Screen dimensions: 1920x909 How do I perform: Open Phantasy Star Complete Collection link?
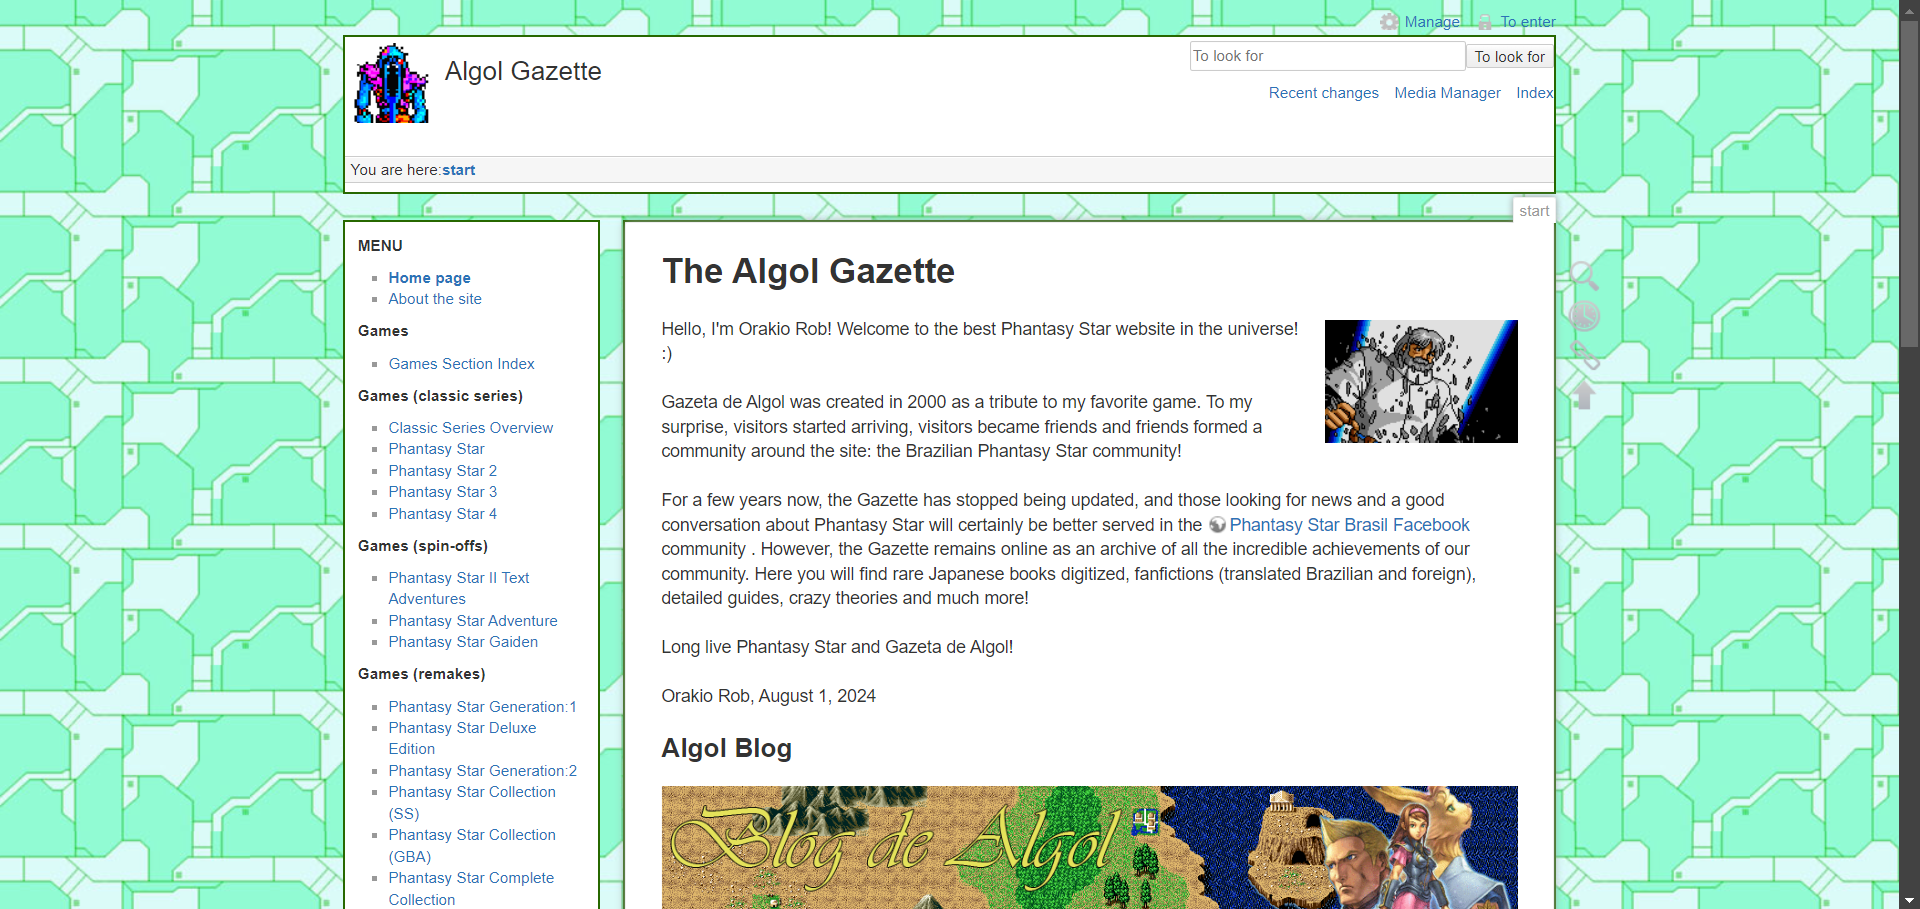click(471, 888)
